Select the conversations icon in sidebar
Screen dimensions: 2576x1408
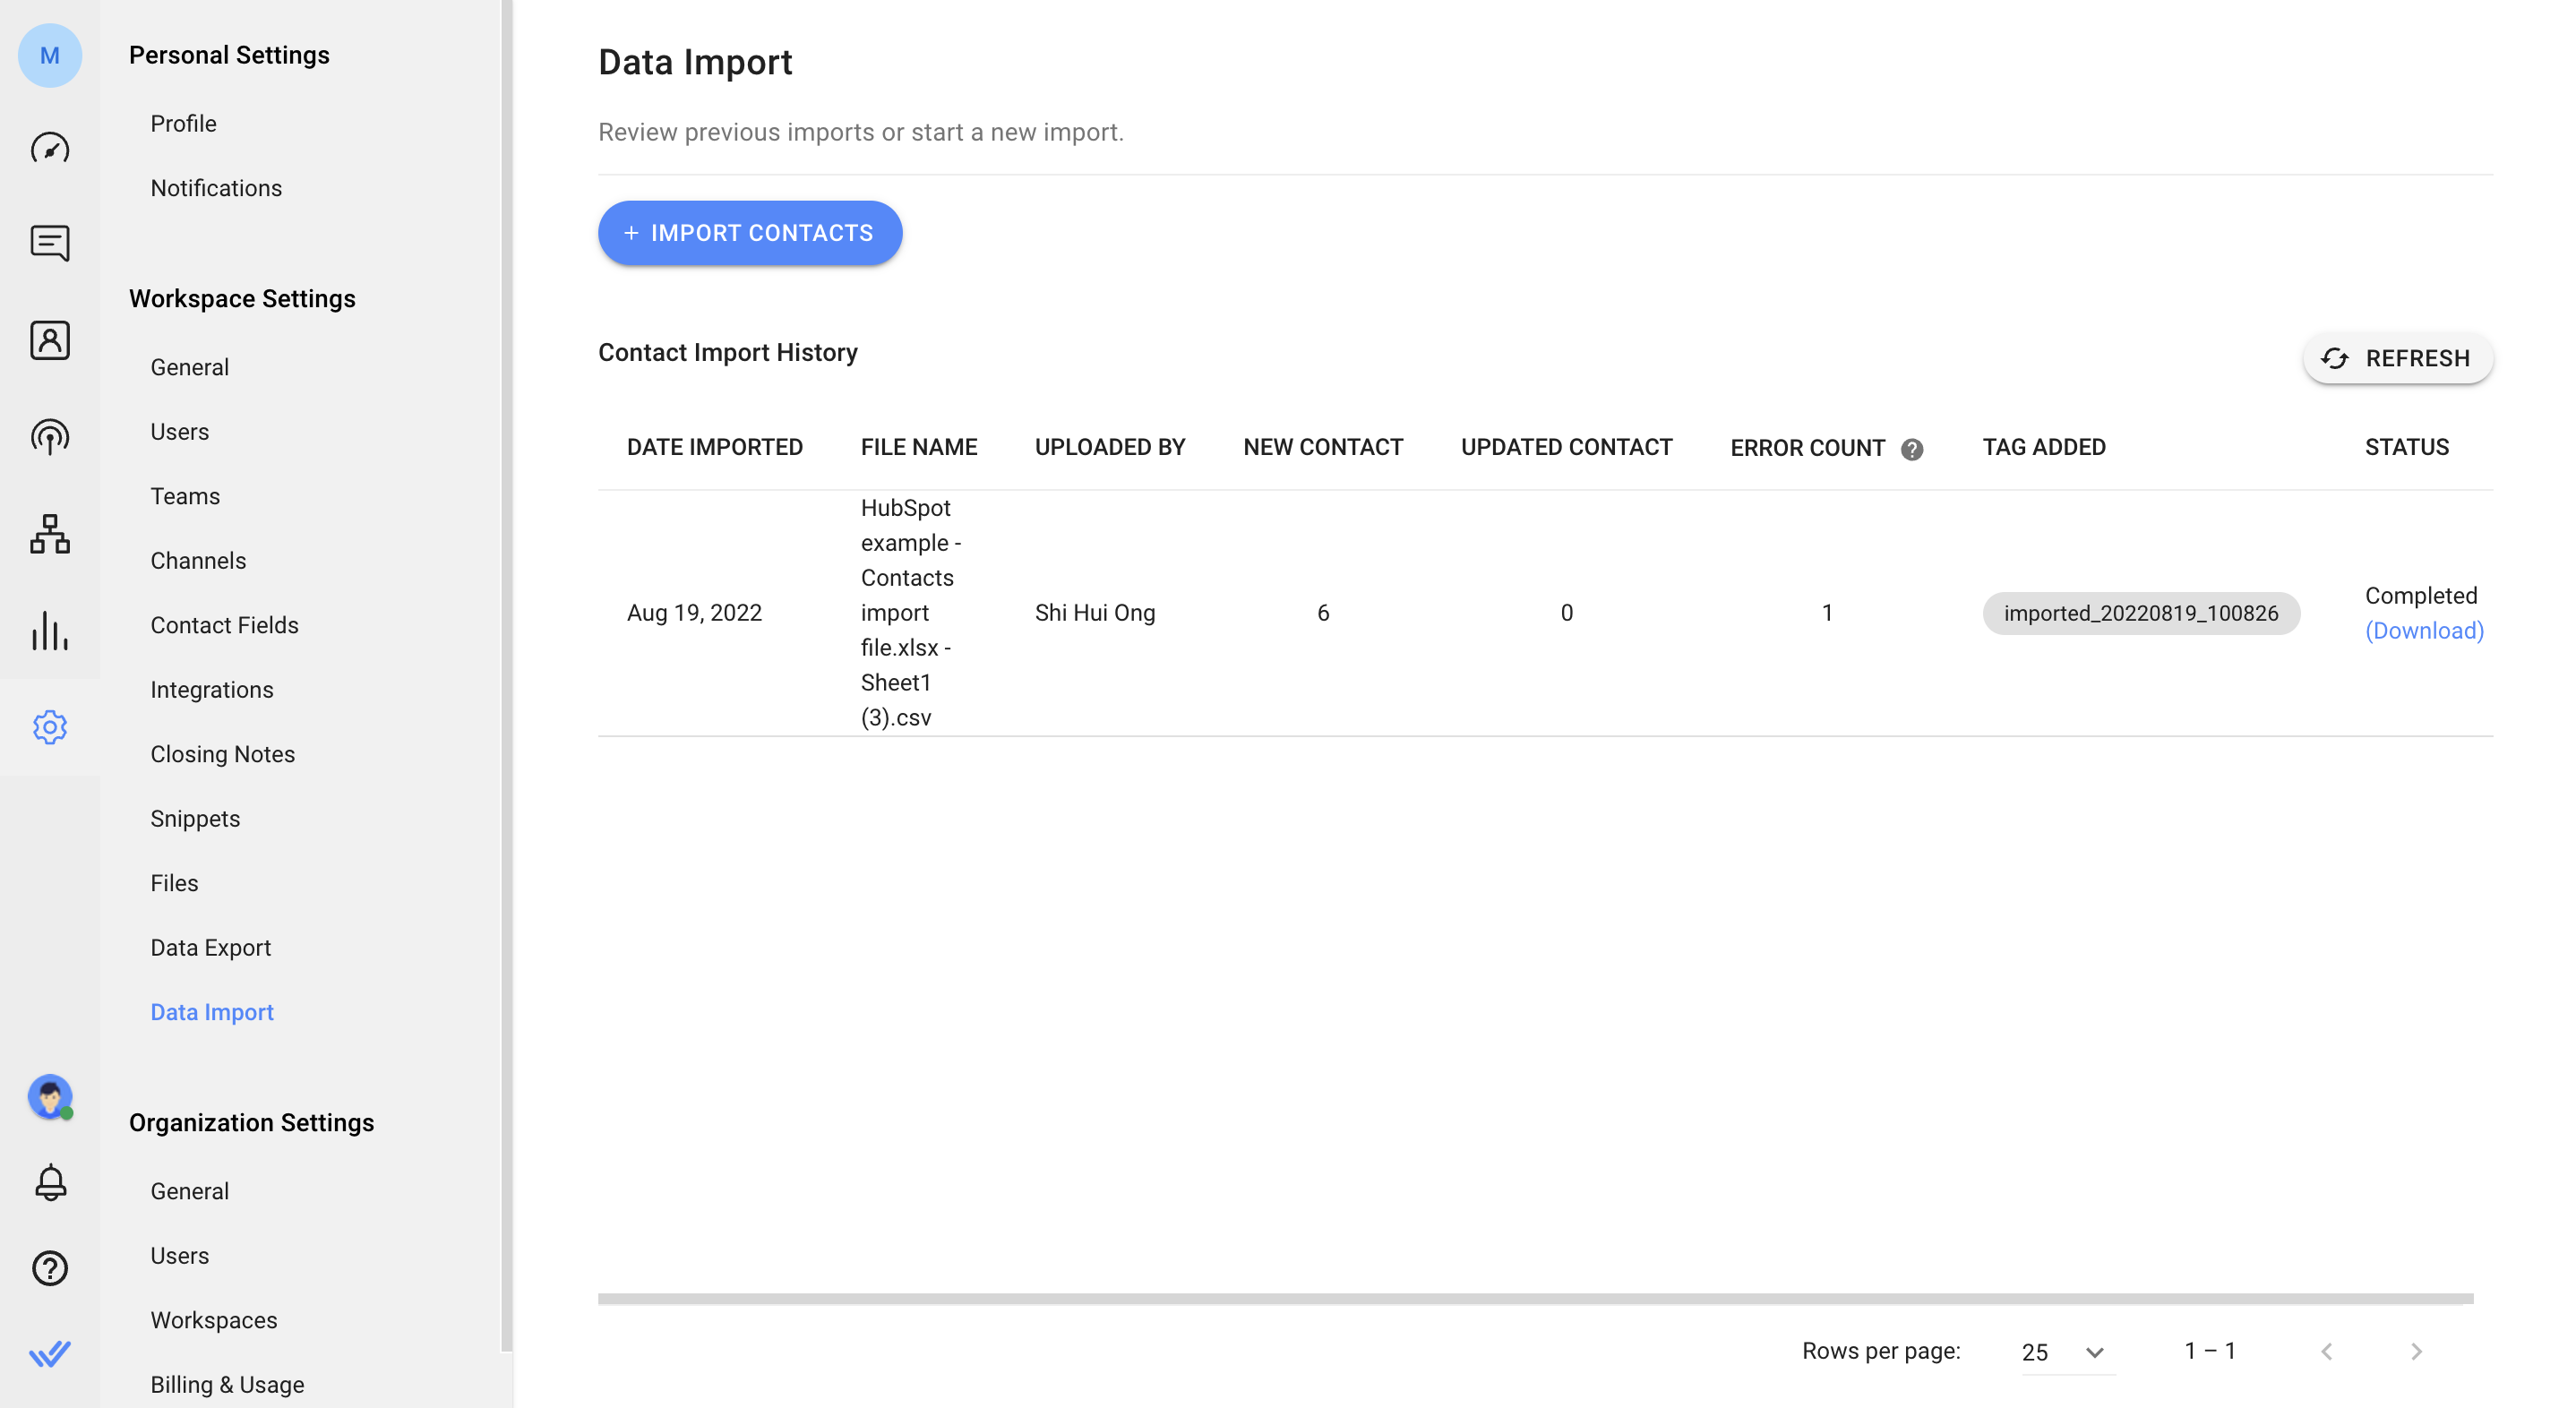pos(48,243)
